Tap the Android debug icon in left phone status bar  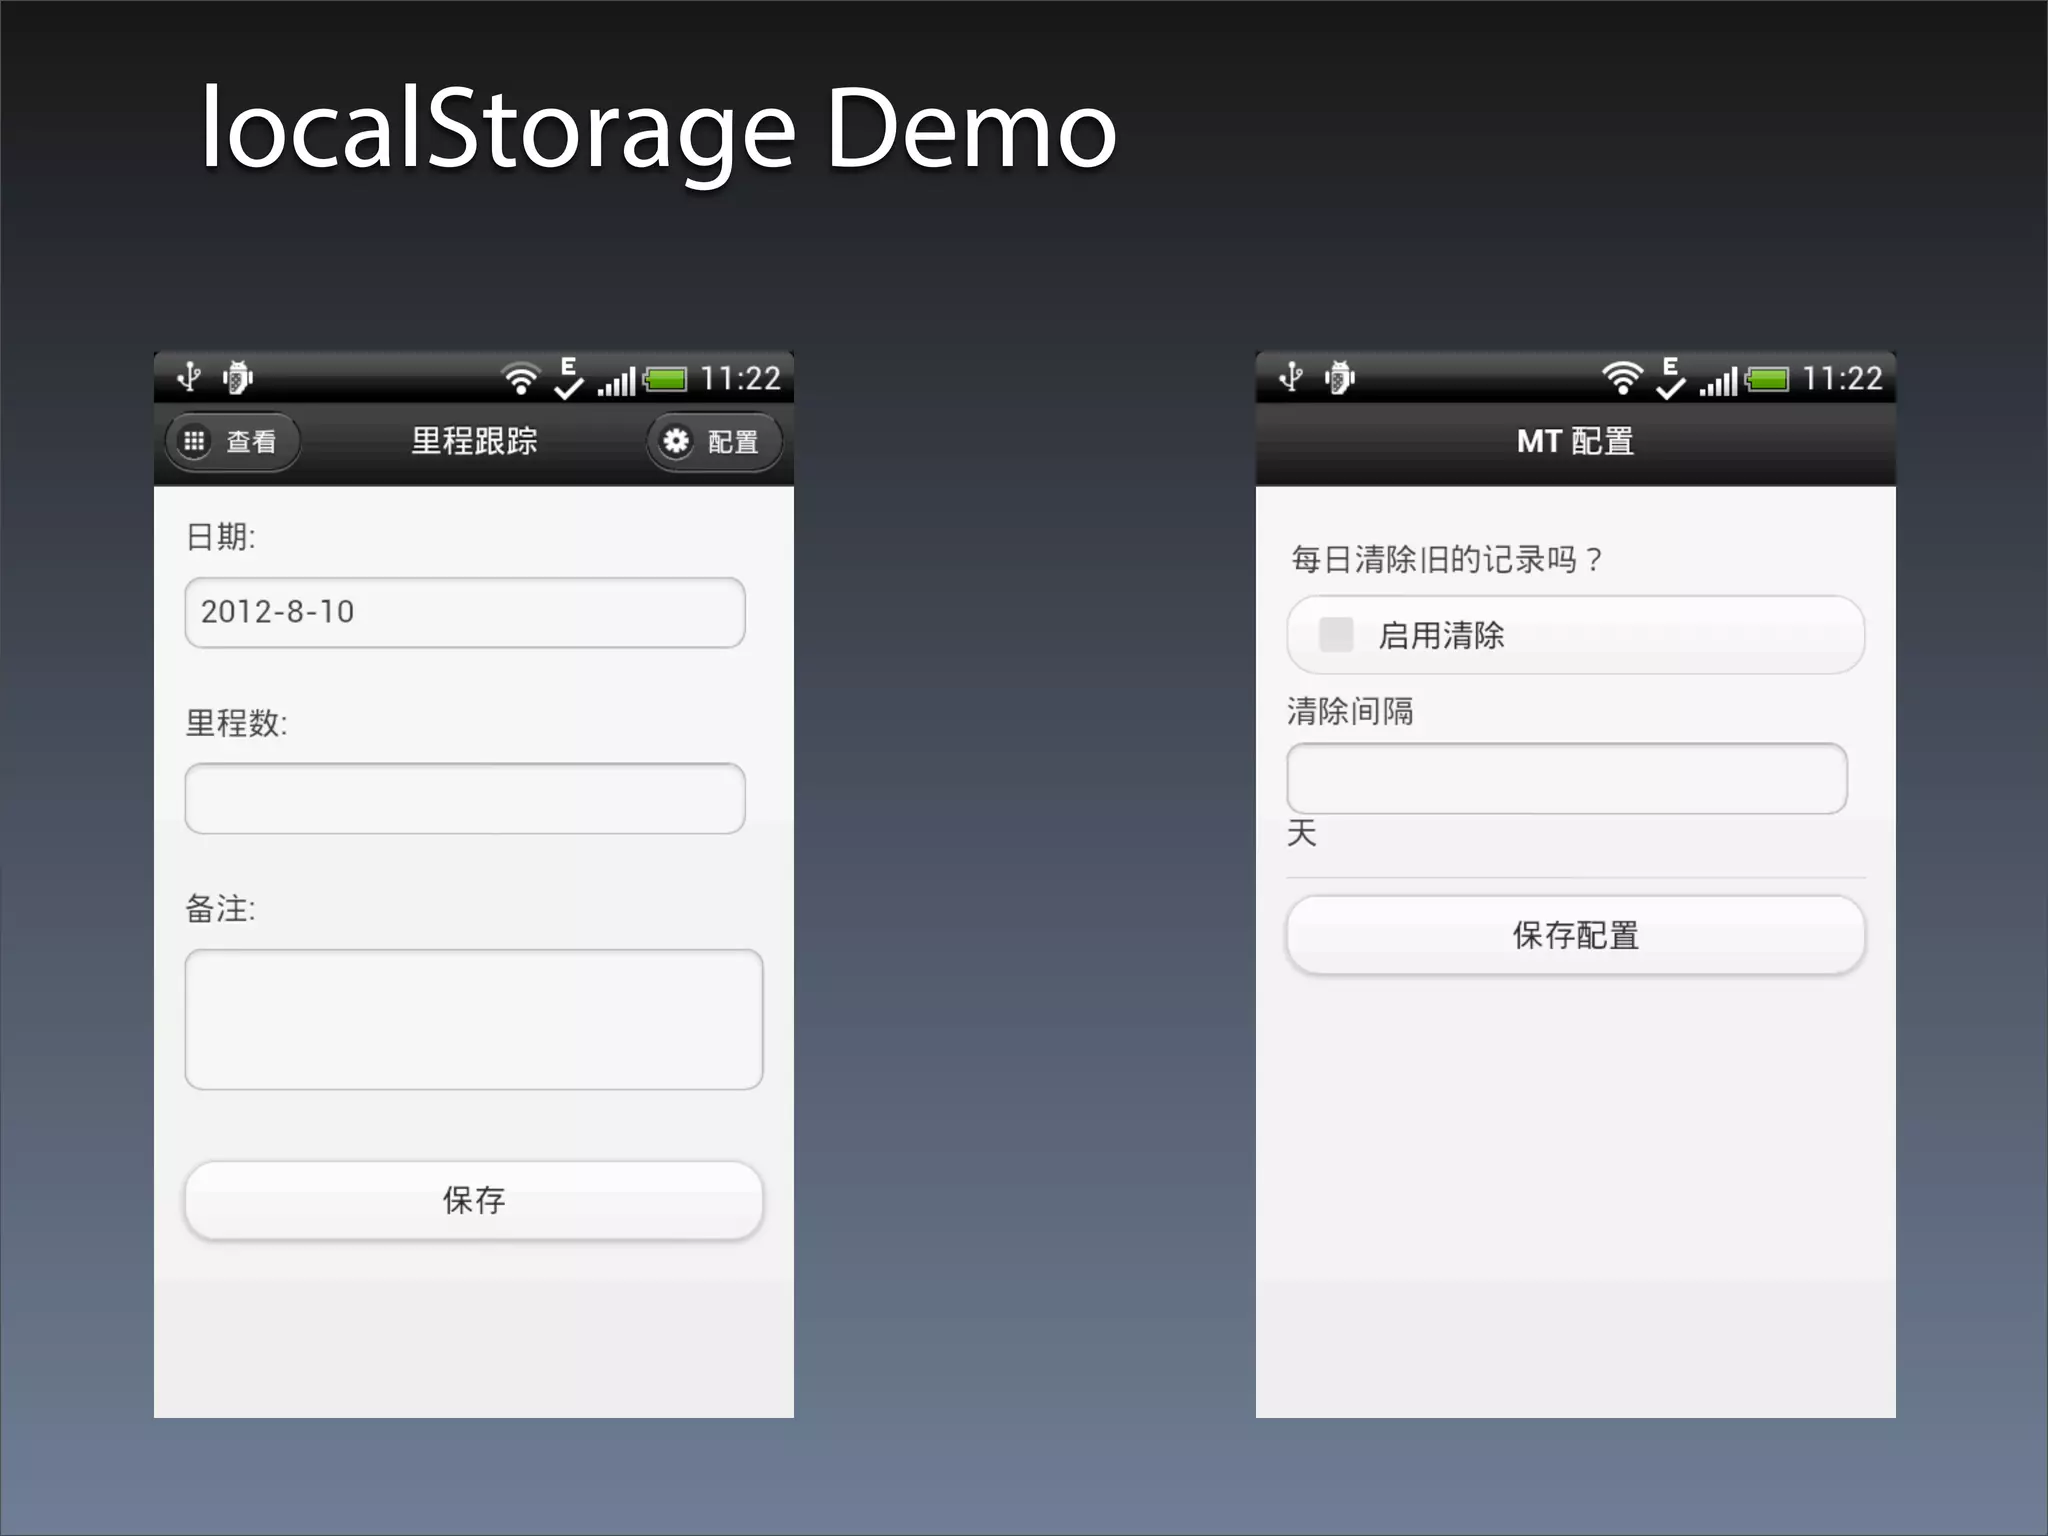click(238, 378)
